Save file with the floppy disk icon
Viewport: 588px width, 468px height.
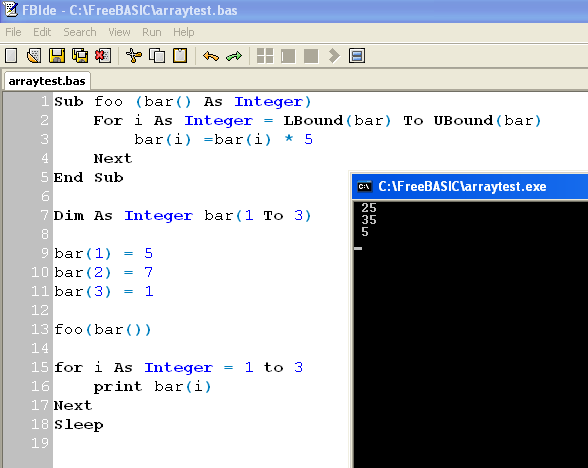coord(57,56)
